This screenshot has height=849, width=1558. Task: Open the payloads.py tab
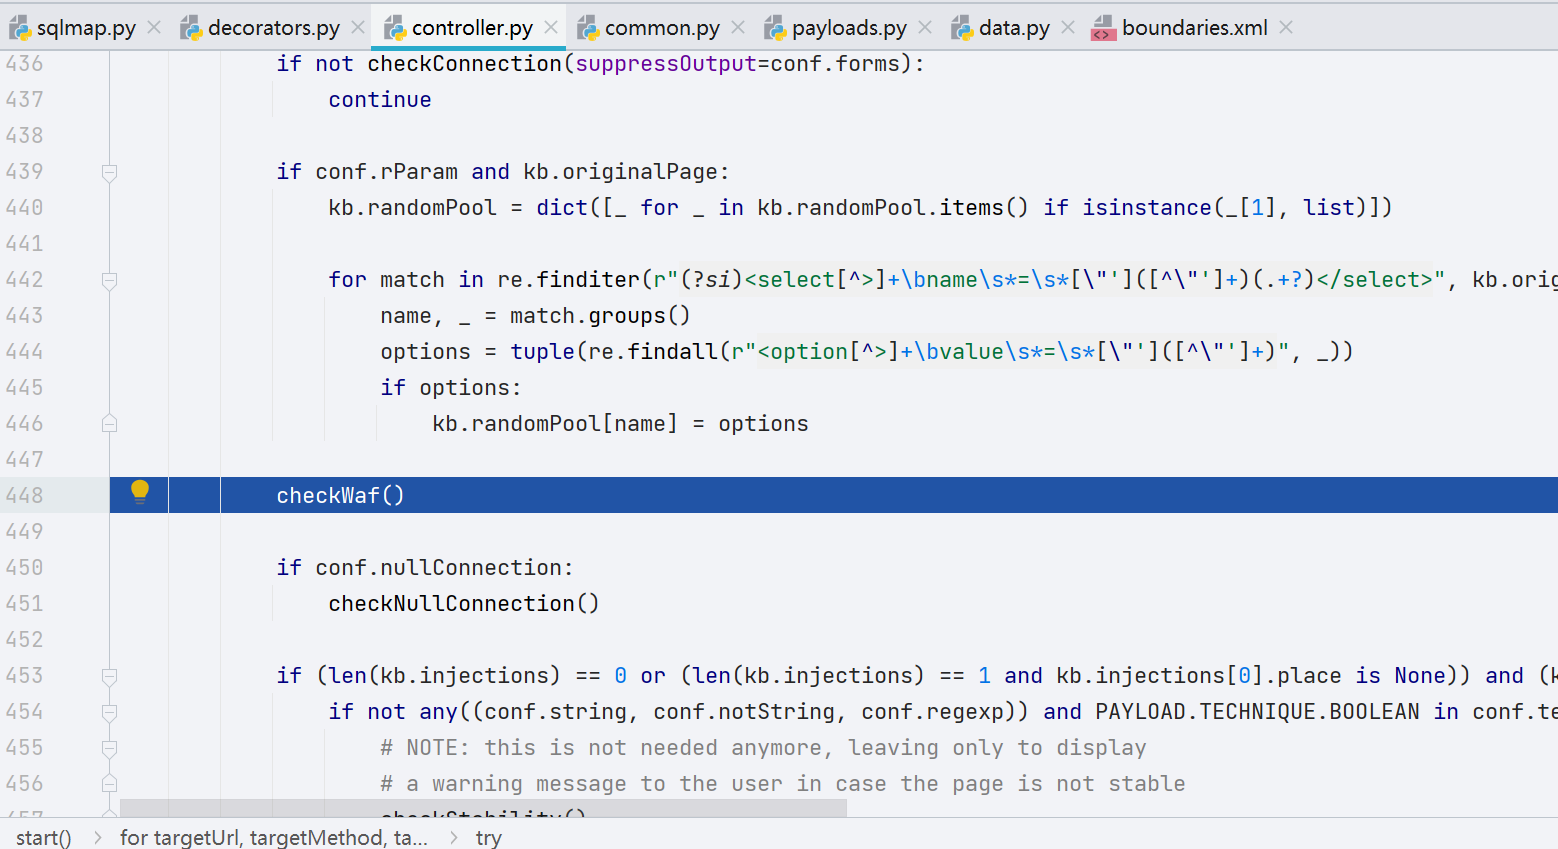click(x=849, y=28)
